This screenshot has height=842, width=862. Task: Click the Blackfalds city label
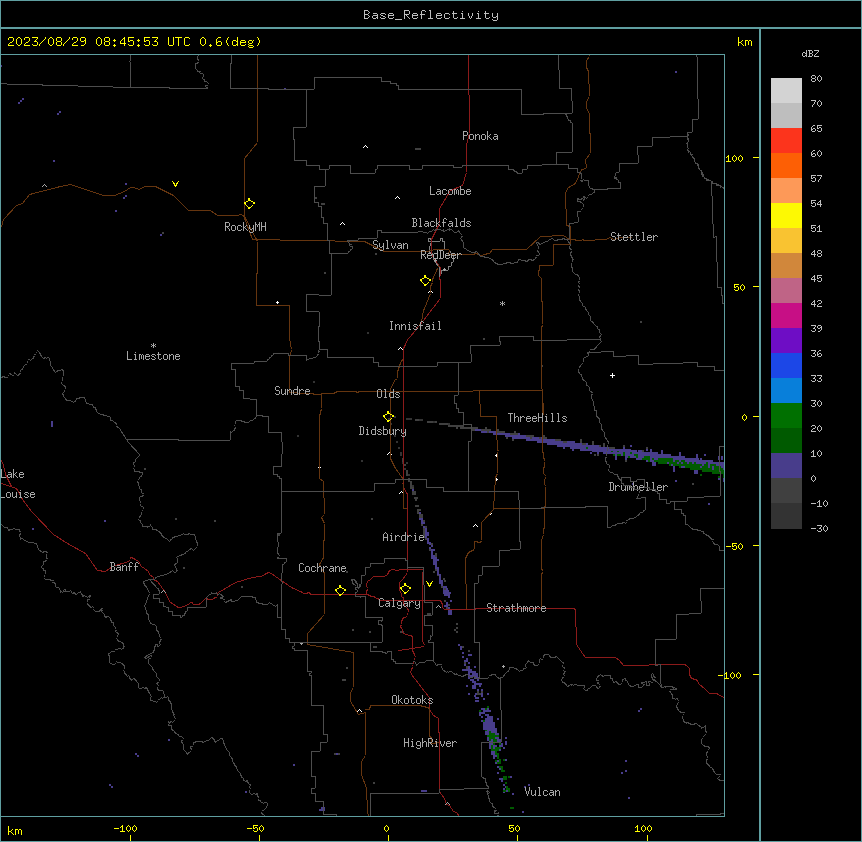coord(441,223)
